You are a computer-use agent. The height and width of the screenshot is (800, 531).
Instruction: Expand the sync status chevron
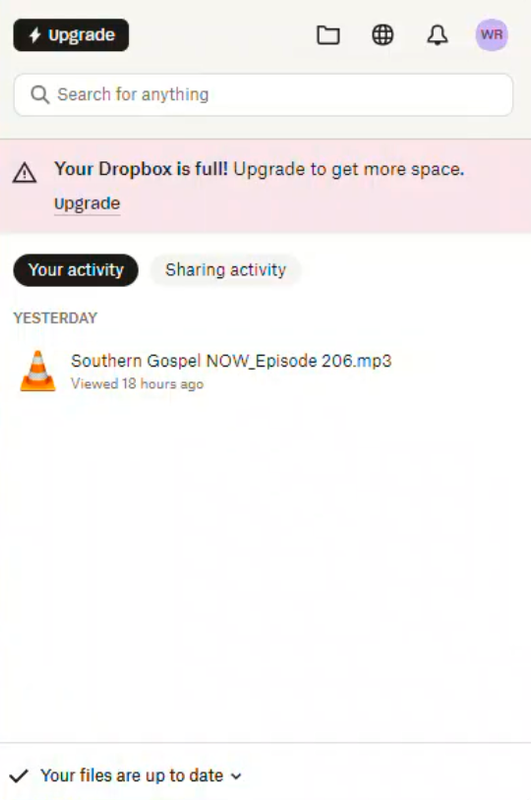[x=236, y=777]
